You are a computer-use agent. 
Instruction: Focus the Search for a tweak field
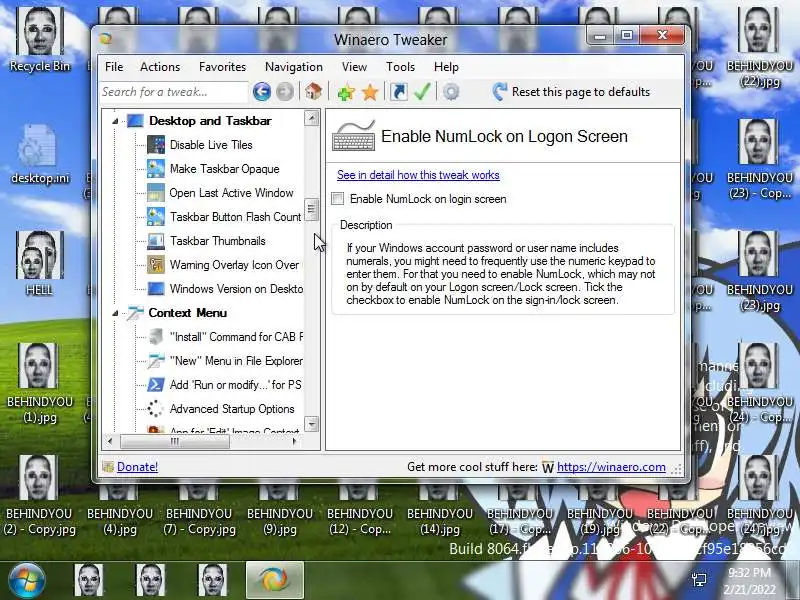[174, 92]
